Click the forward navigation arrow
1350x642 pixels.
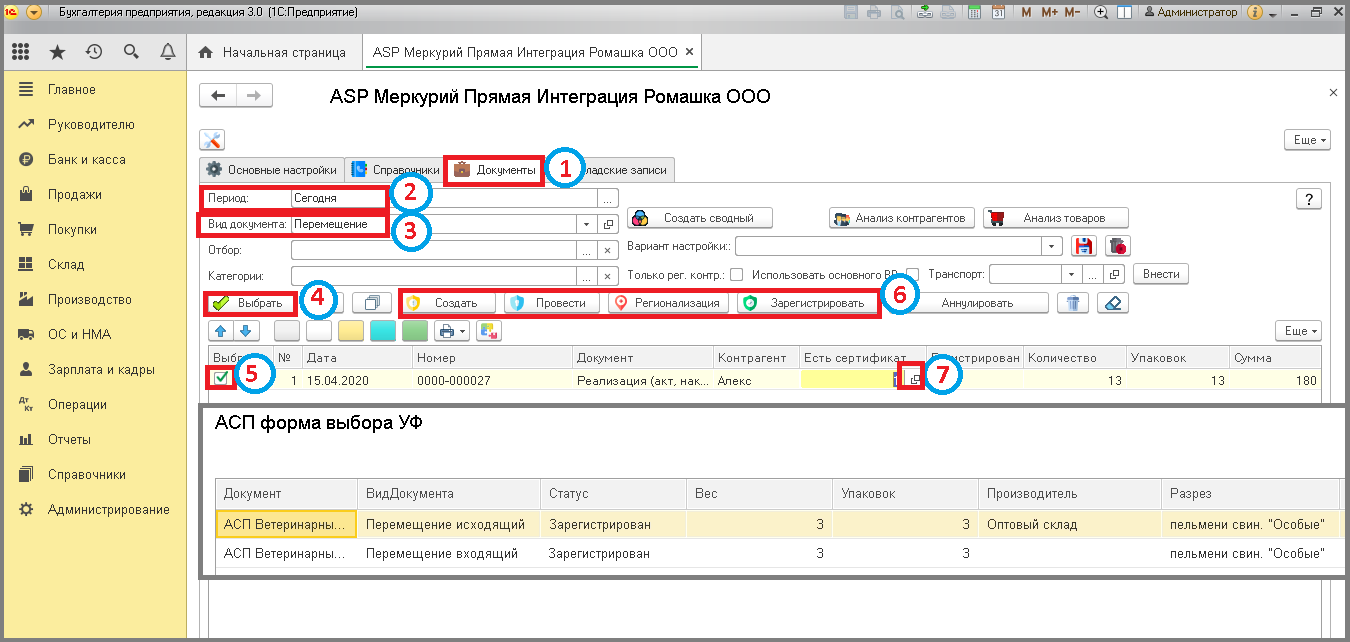tap(254, 95)
